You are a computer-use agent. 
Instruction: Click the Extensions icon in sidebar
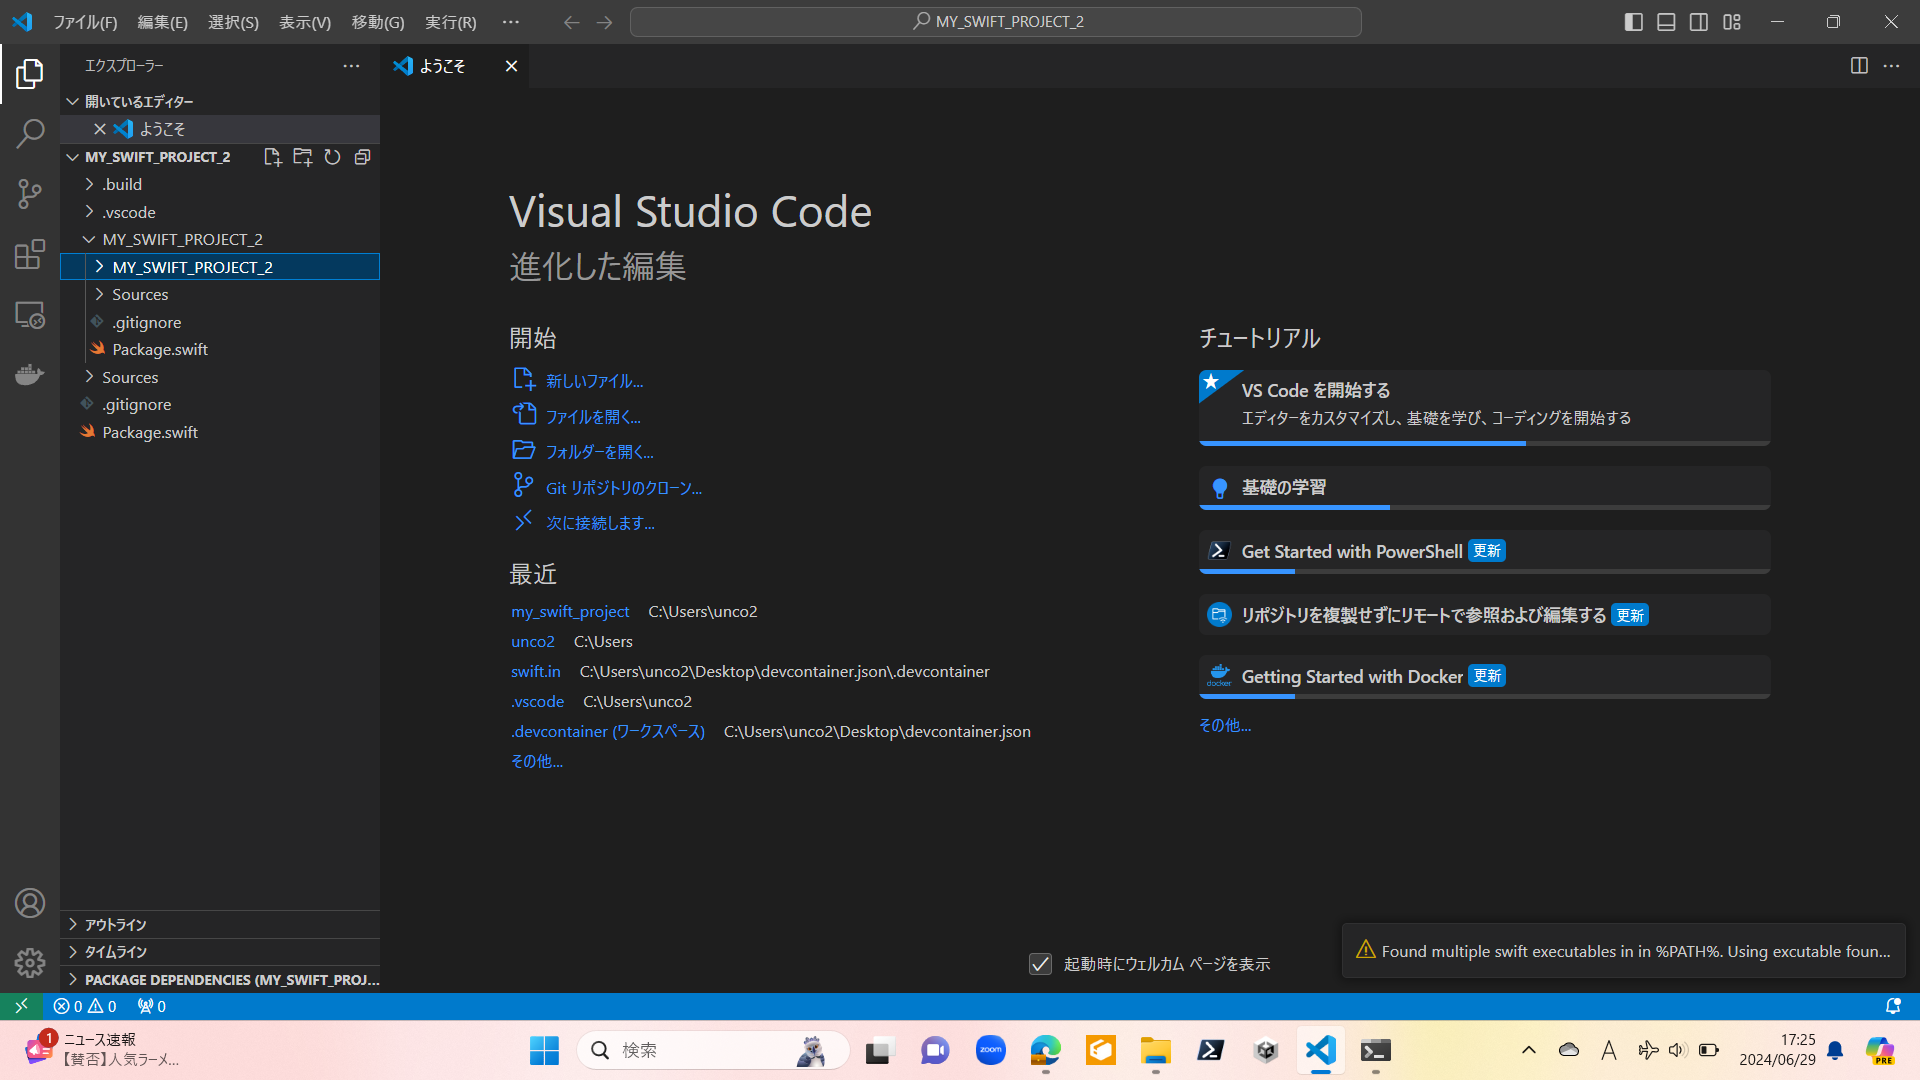coord(29,255)
